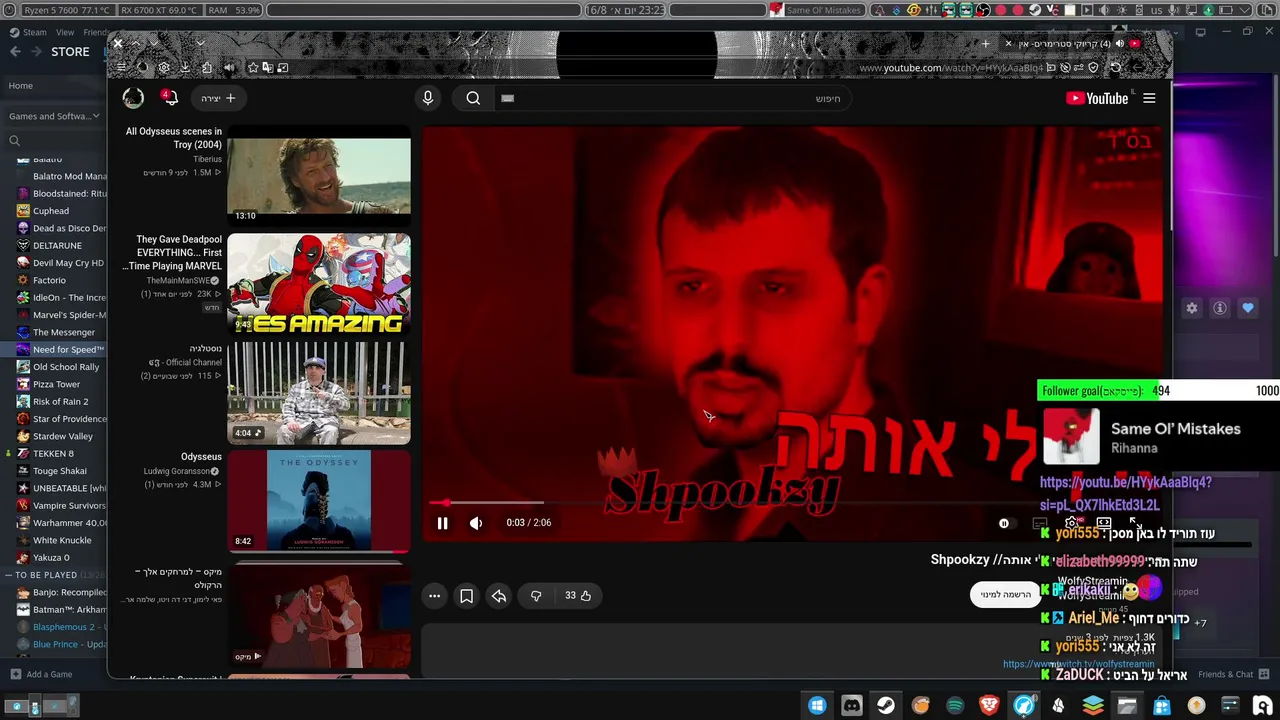Open 'They Gave Deadpool EVERYTHING' video title
1280x720 pixels.
pos(173,253)
